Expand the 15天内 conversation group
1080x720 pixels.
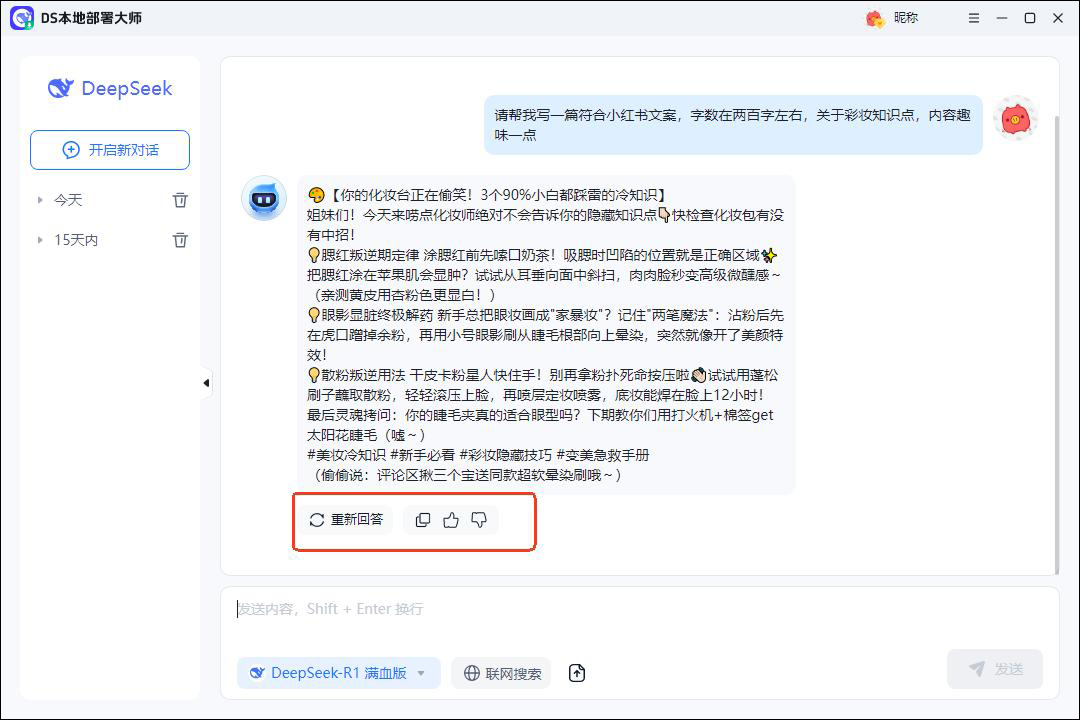pos(40,240)
